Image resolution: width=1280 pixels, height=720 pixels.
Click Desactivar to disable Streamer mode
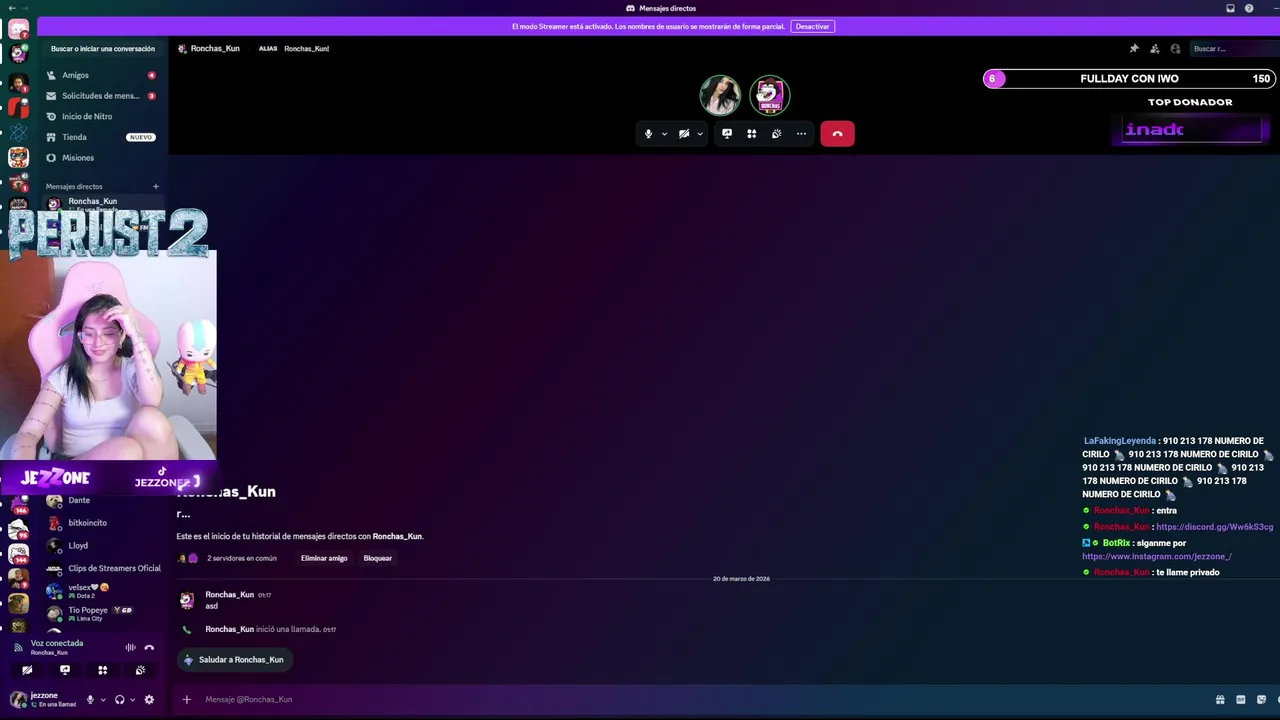point(812,26)
